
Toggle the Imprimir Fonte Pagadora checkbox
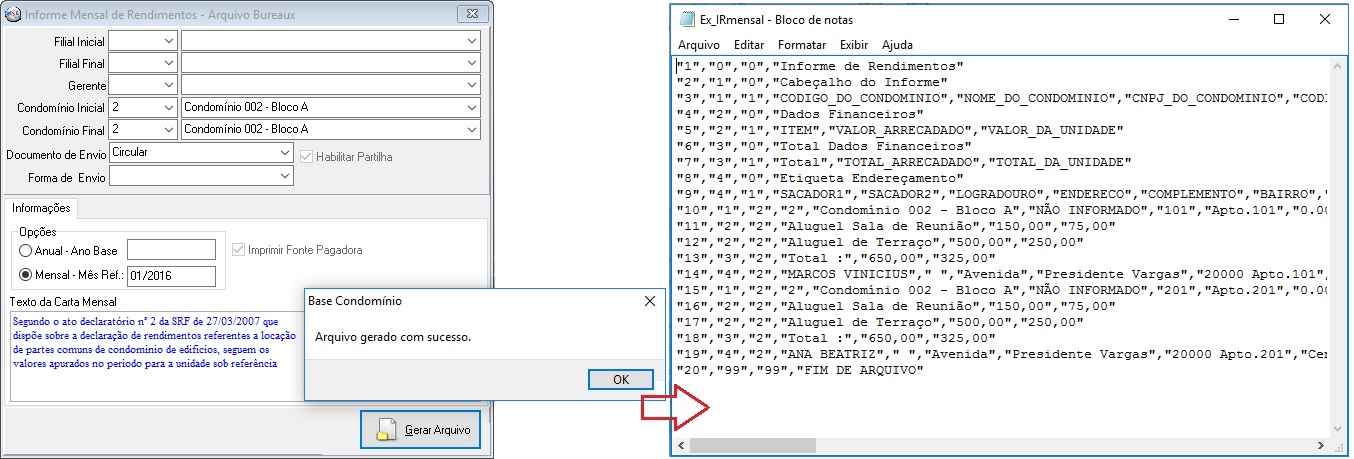coord(239,250)
